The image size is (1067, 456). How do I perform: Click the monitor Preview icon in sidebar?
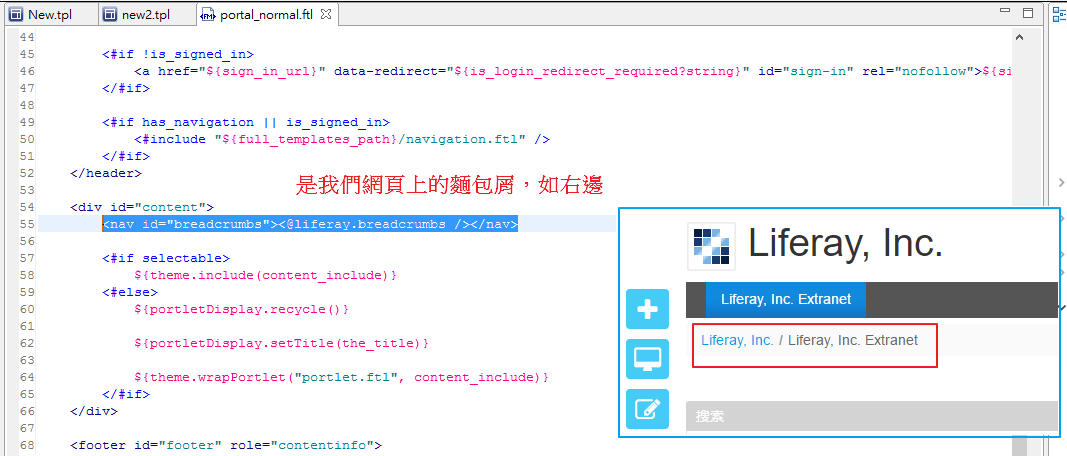click(x=647, y=359)
